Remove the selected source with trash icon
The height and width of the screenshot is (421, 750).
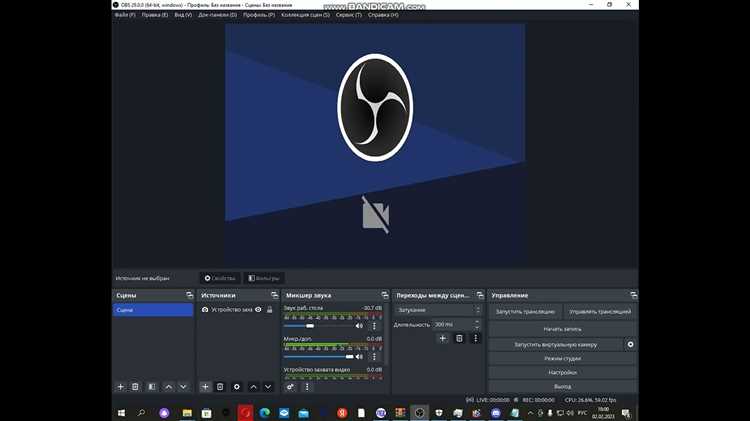point(220,387)
